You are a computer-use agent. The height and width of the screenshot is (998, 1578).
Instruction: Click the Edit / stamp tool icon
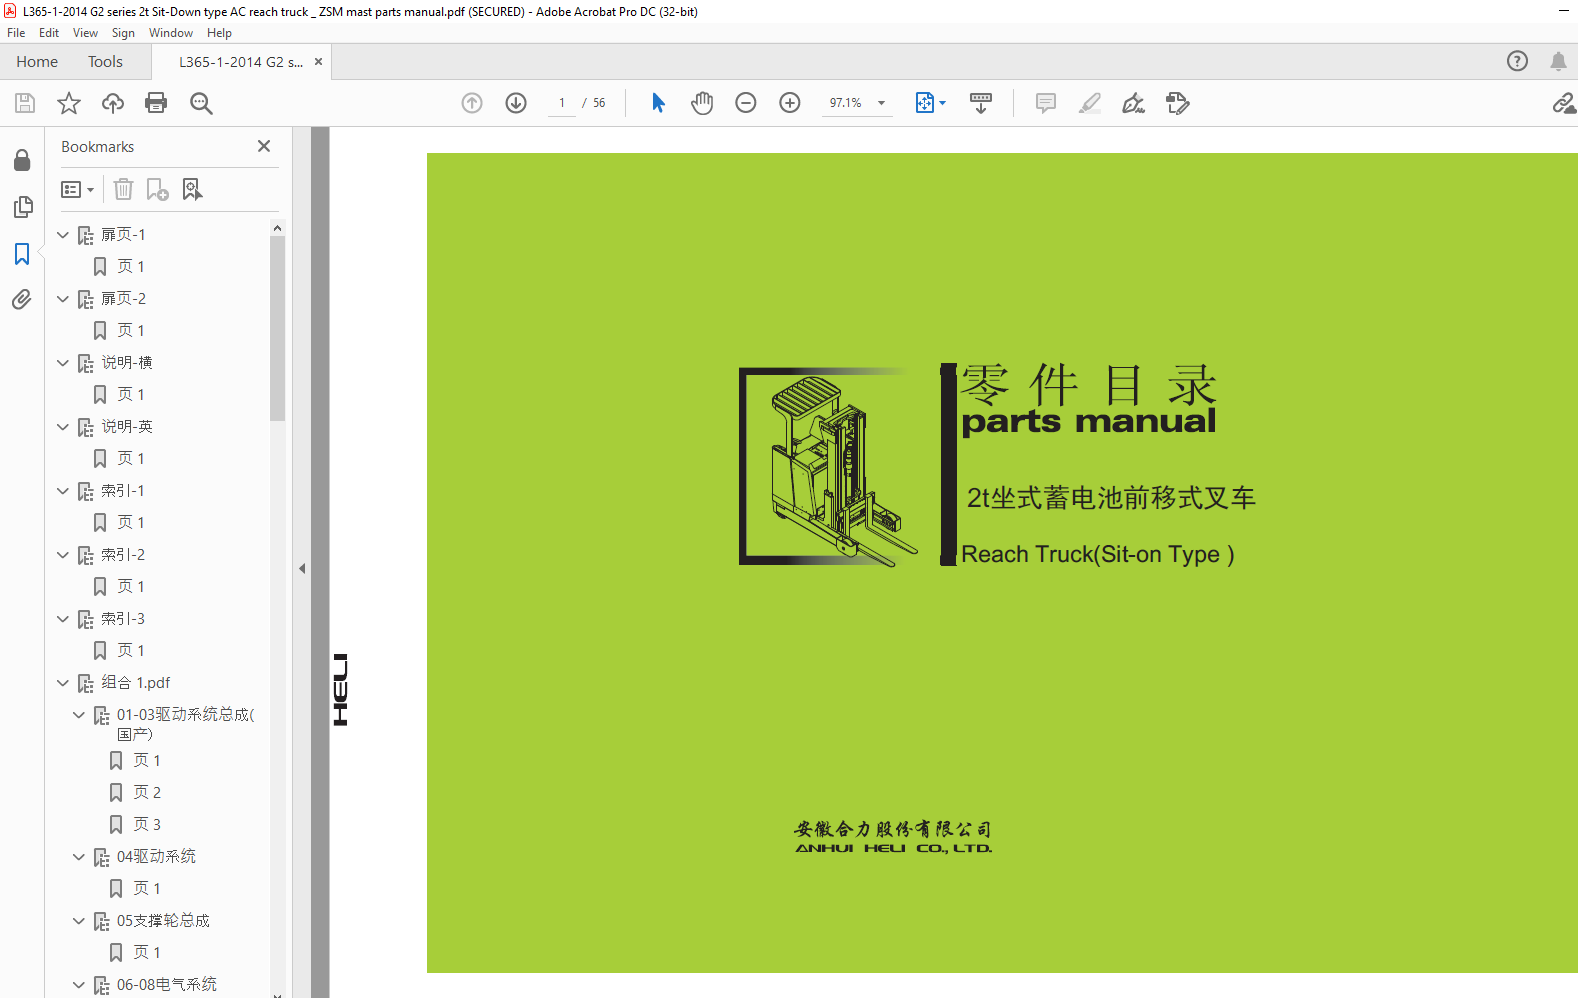pos(1178,103)
